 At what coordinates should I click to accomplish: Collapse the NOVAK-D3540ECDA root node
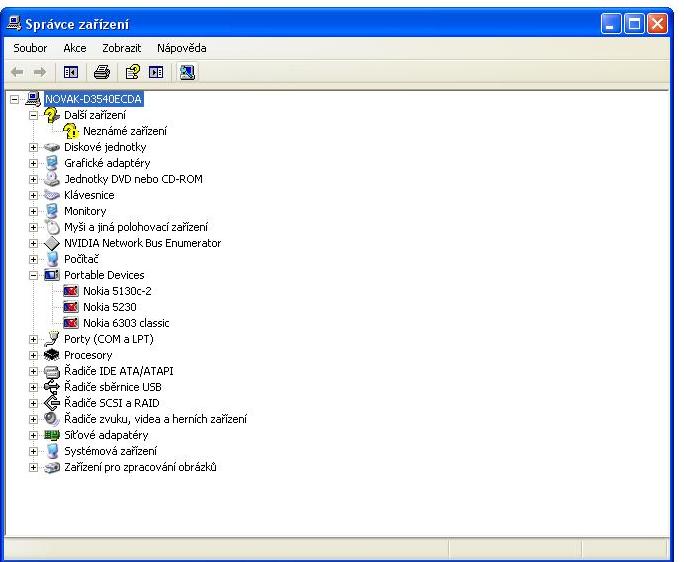pos(14,99)
